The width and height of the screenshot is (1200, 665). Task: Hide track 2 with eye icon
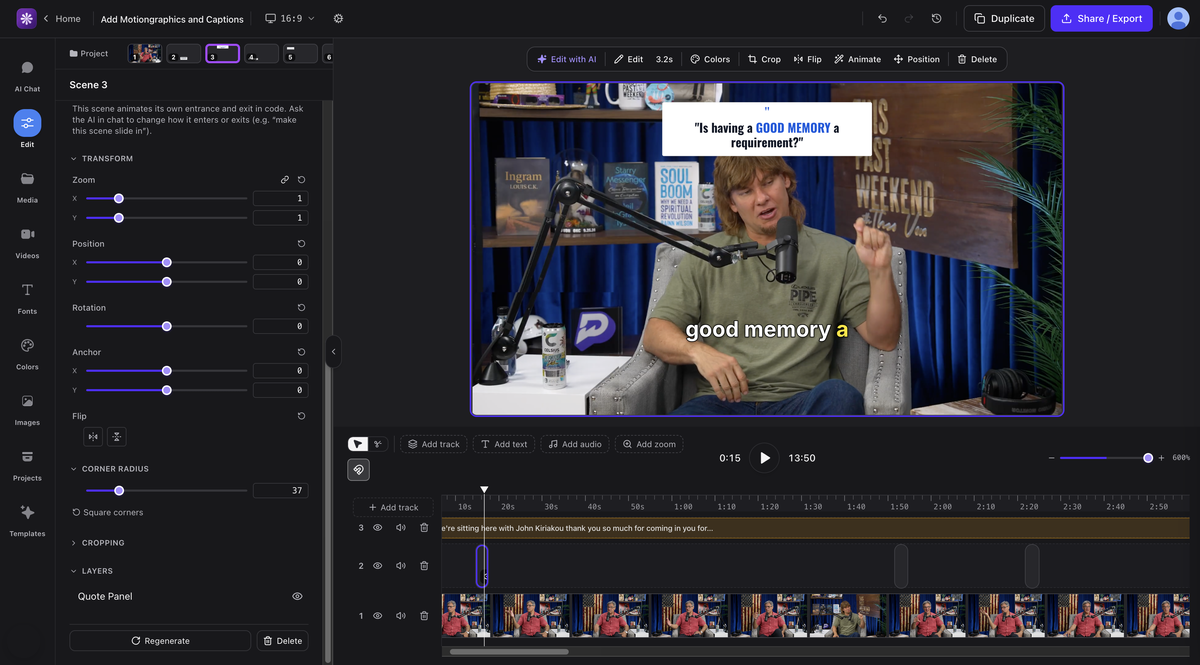[x=378, y=566]
